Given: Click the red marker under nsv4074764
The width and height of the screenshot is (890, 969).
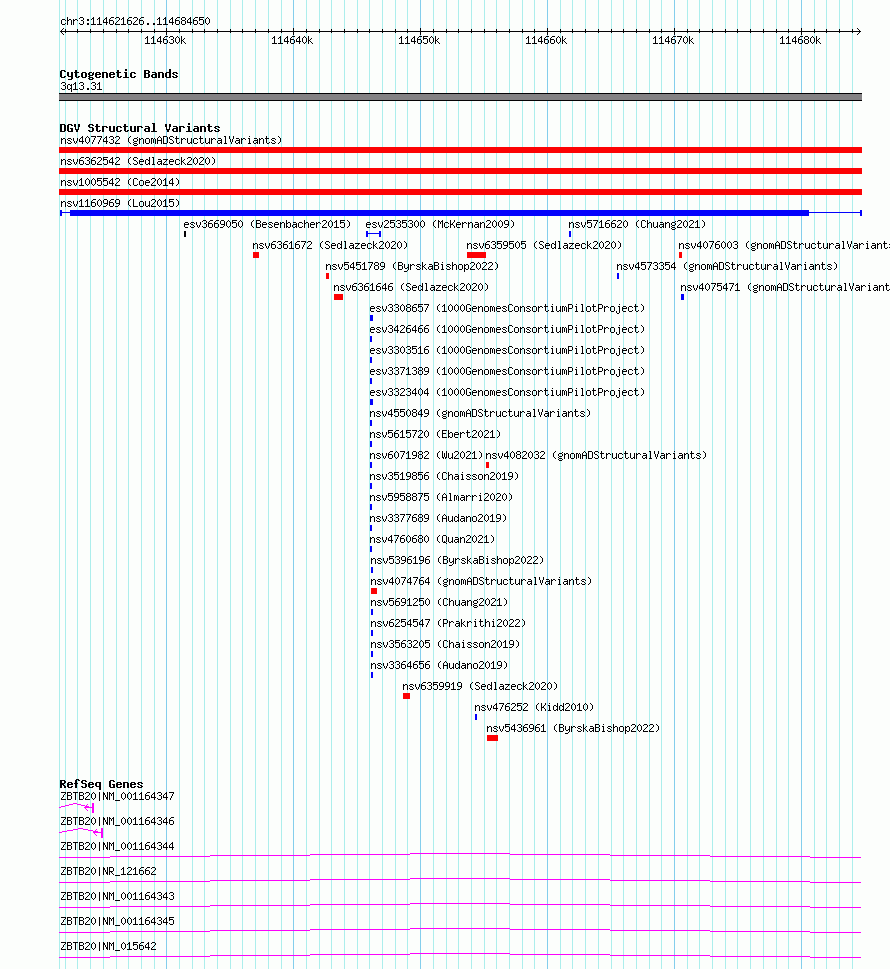Looking at the screenshot, I should click(374, 591).
